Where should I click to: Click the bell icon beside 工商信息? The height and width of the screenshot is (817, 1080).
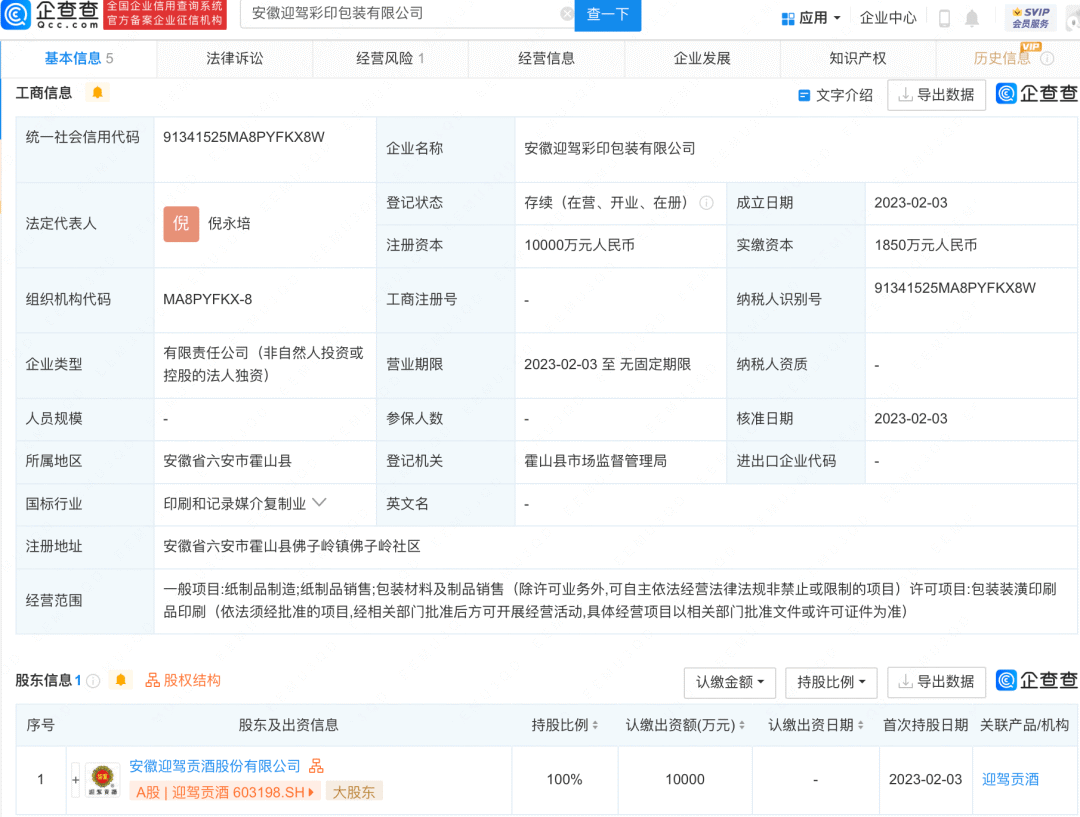tap(97, 93)
